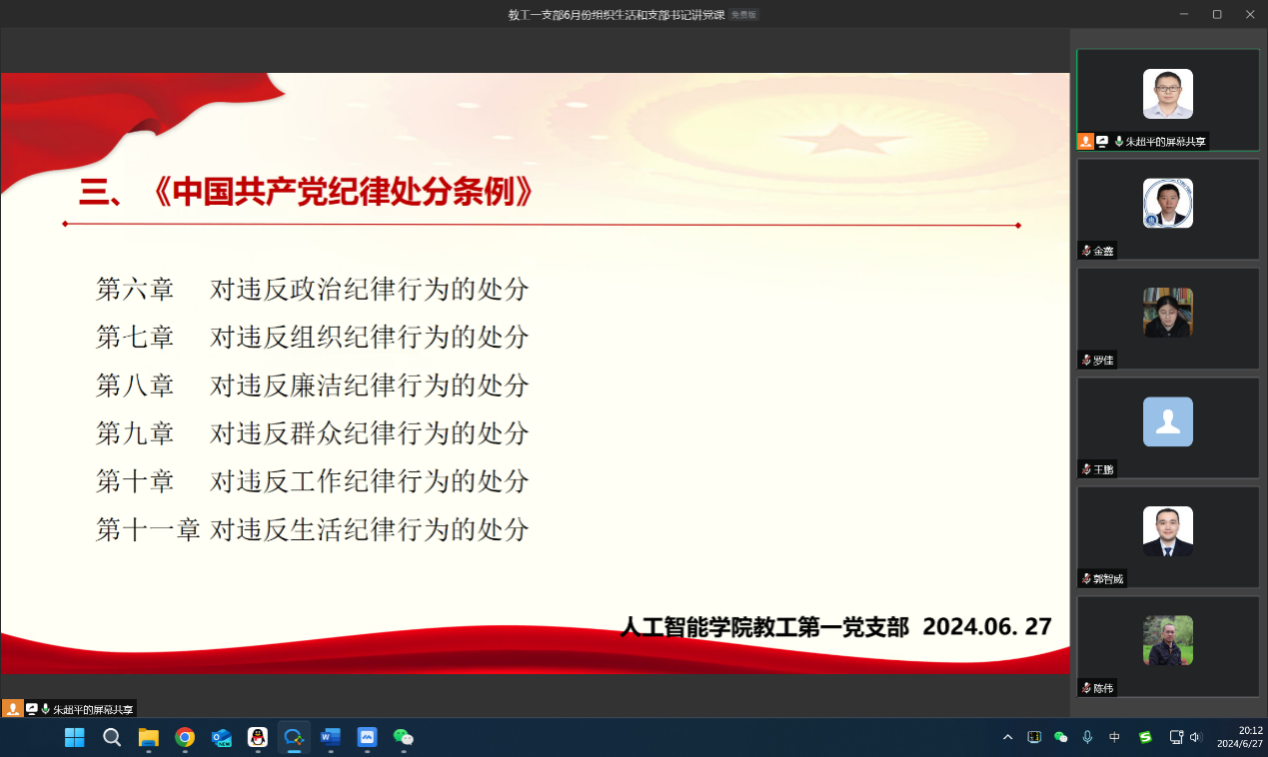Click the system tray microphone icon
Viewport: 1268px width, 757px height.
1088,737
